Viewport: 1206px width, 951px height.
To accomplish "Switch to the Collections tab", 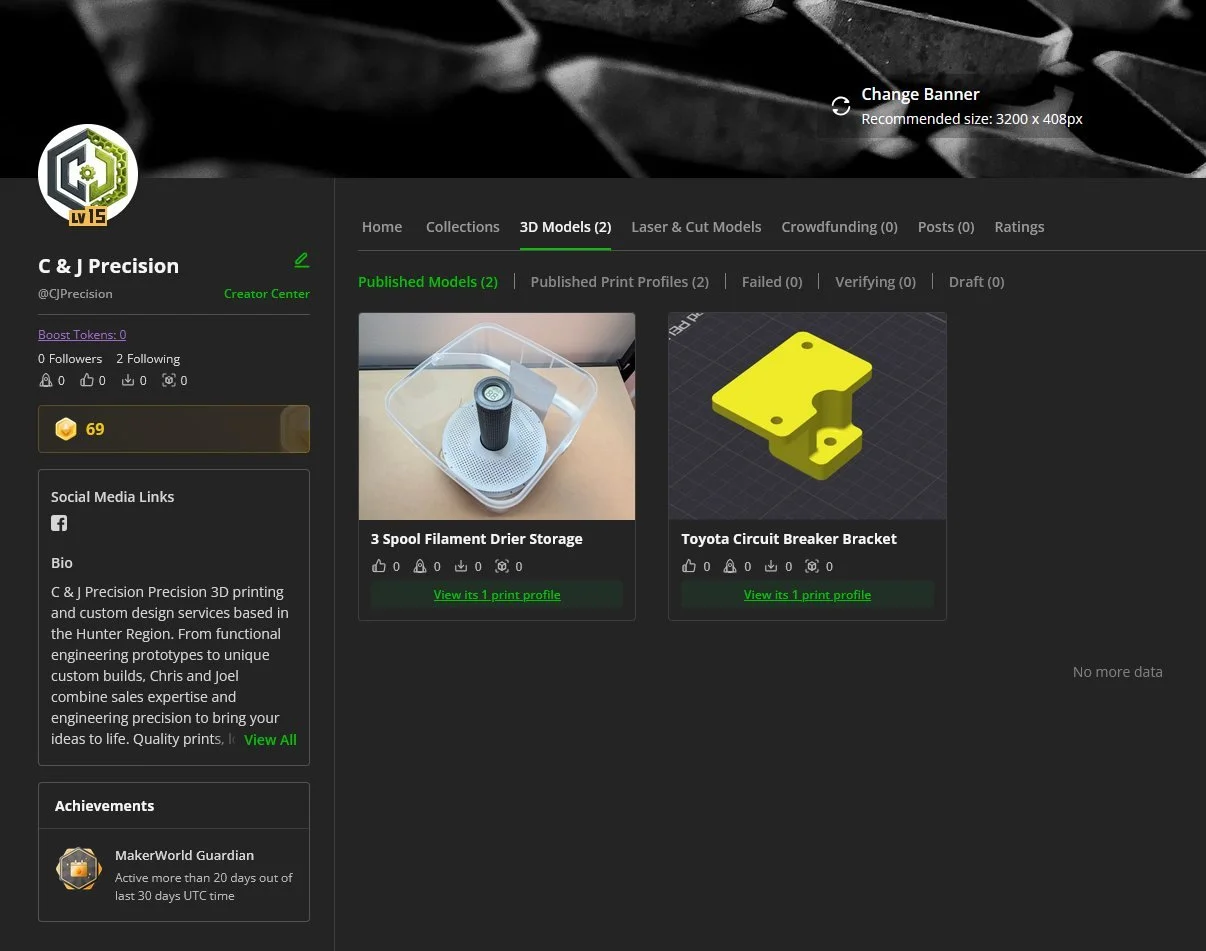I will tap(462, 227).
